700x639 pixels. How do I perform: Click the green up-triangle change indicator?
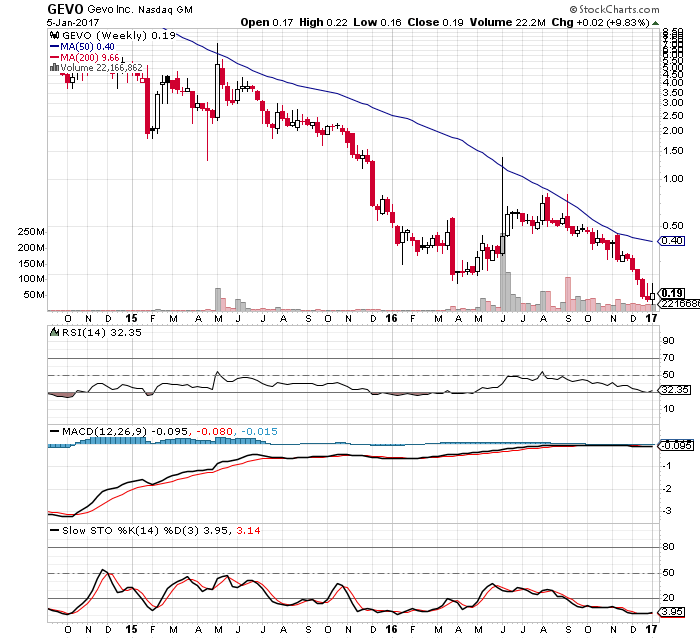[x=655, y=23]
